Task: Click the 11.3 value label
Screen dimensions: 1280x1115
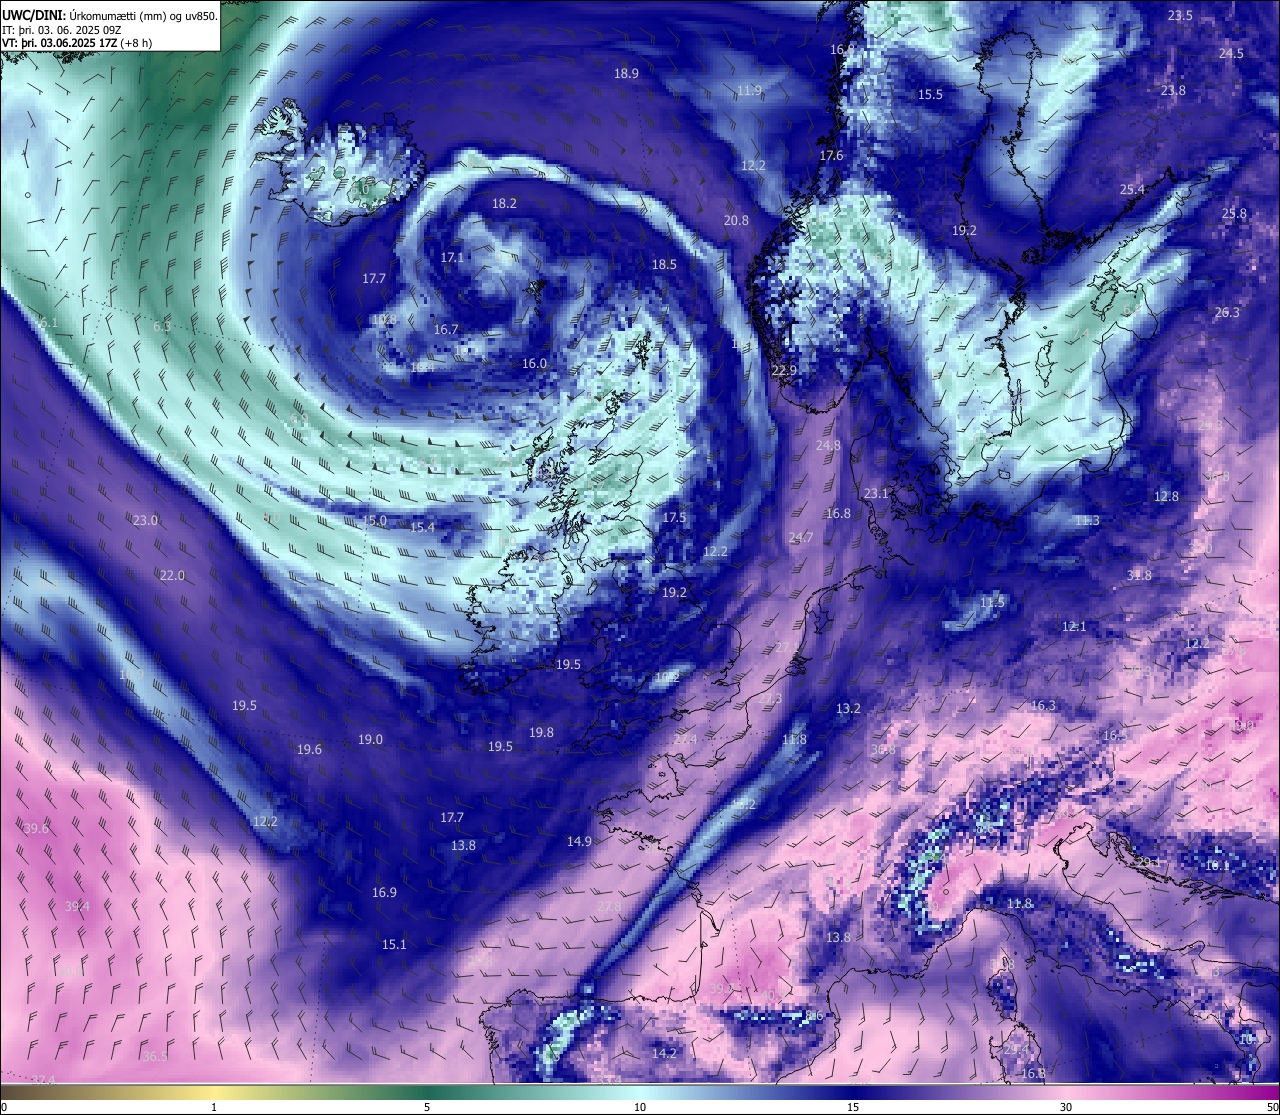Action: [x=1087, y=520]
